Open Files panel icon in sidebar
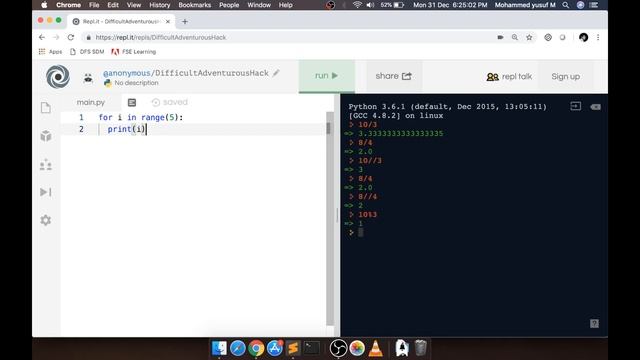The image size is (640, 360). 46,108
